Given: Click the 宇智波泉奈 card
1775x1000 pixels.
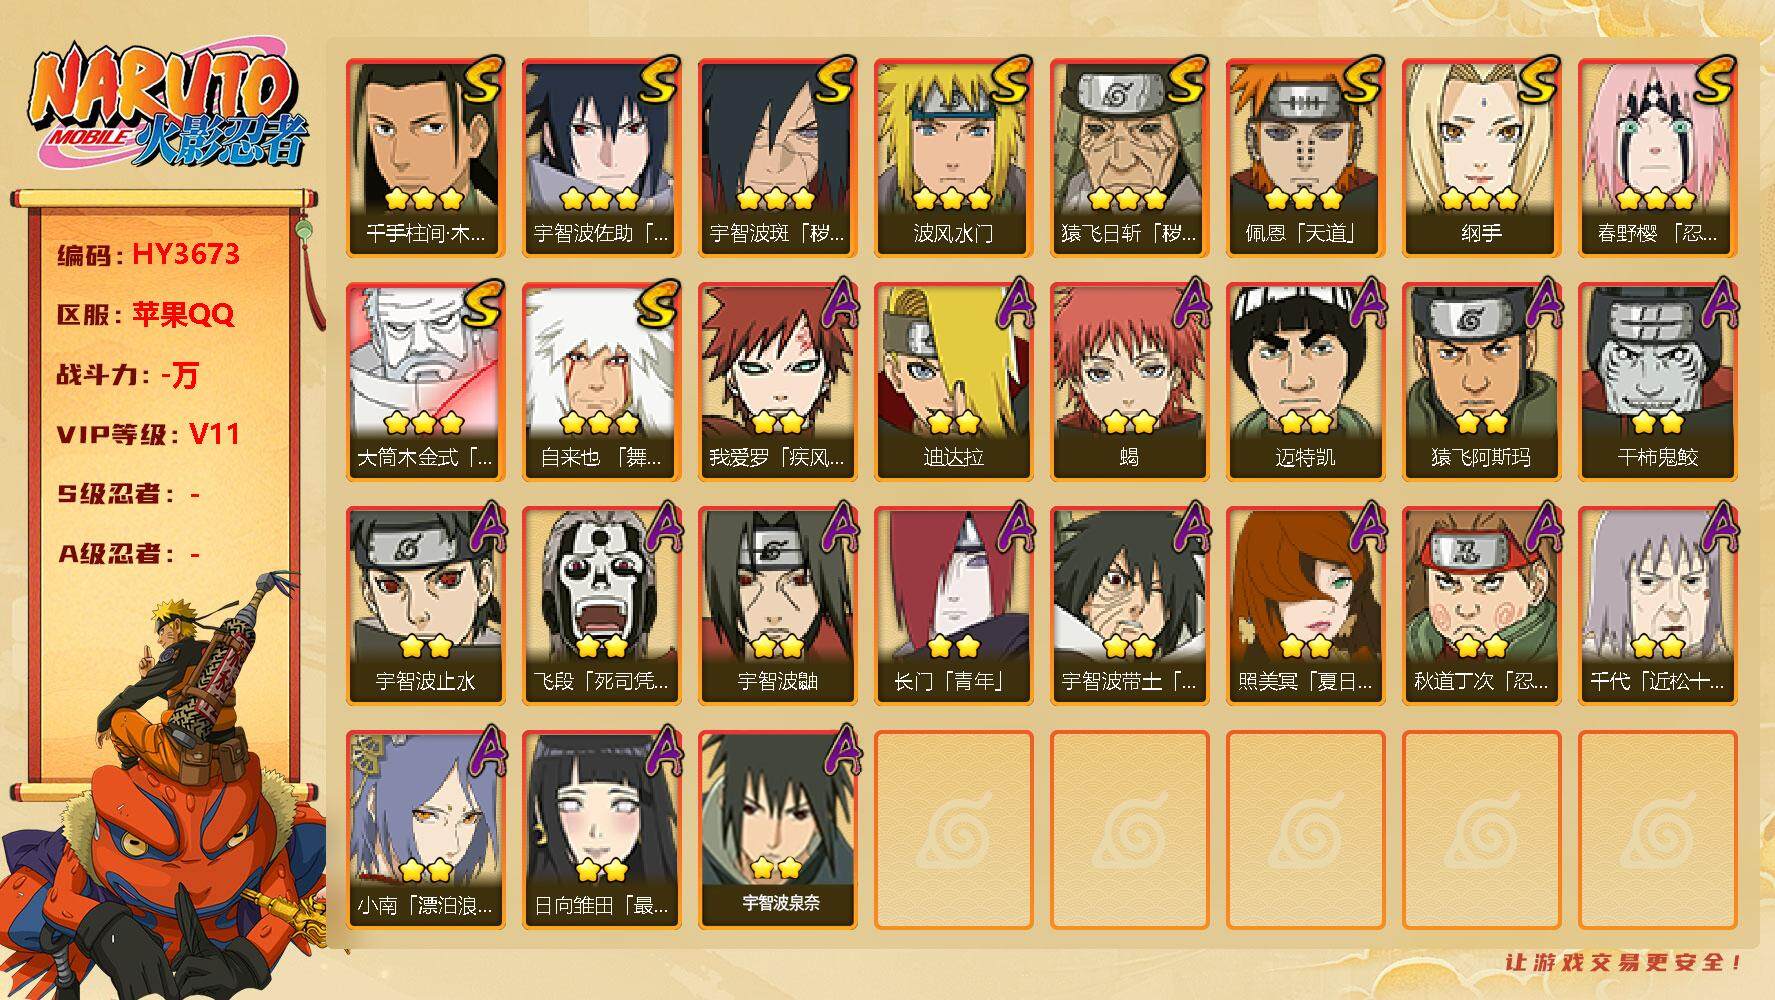Looking at the screenshot, I should click(777, 830).
